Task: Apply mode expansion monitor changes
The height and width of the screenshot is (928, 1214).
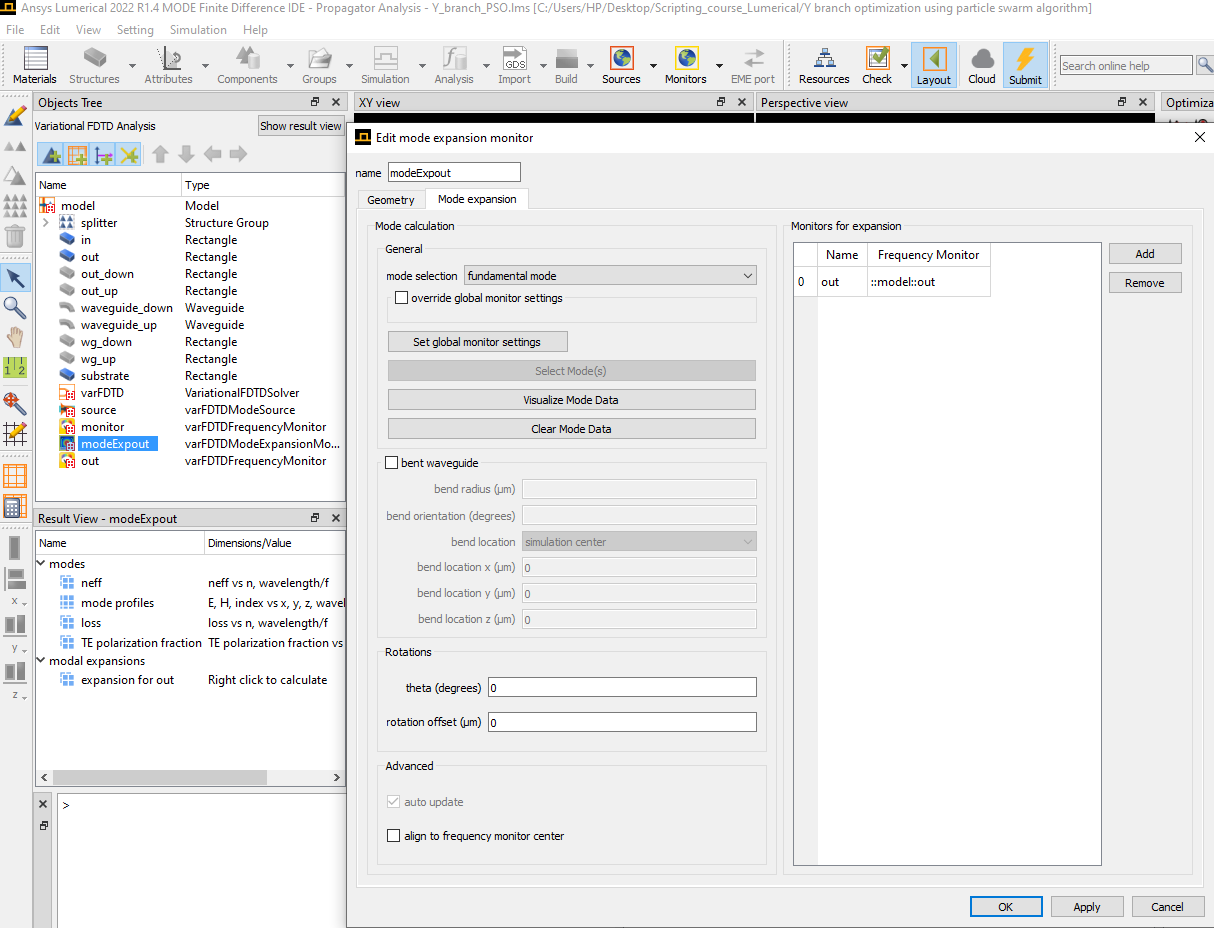Action: (x=1087, y=907)
